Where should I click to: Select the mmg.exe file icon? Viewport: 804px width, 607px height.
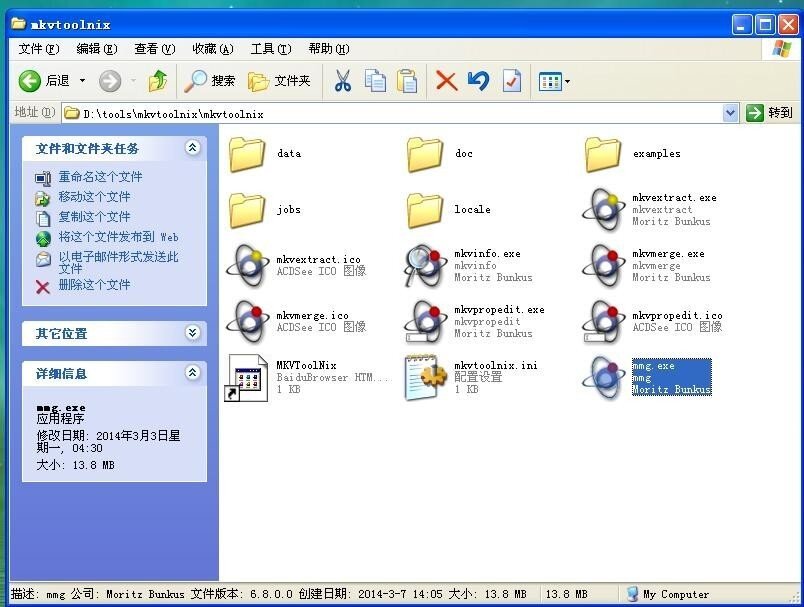click(x=602, y=378)
